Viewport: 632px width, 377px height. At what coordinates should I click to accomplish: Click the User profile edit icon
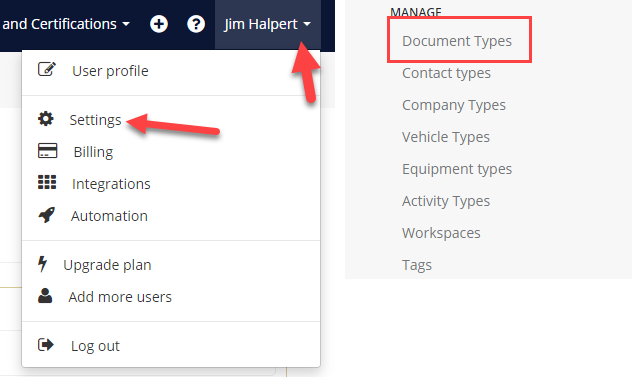tap(47, 69)
